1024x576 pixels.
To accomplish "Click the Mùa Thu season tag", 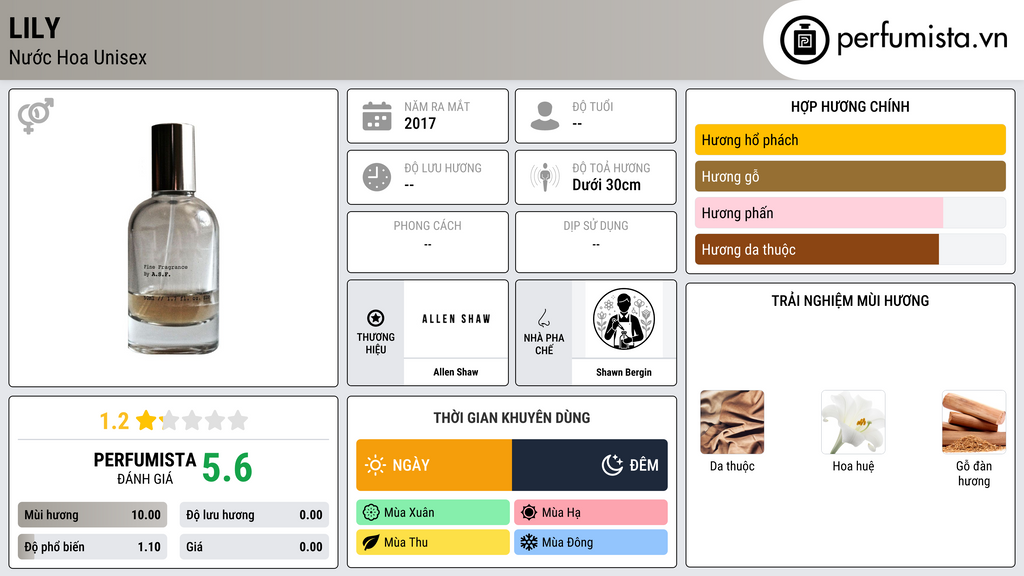I will coord(433,543).
